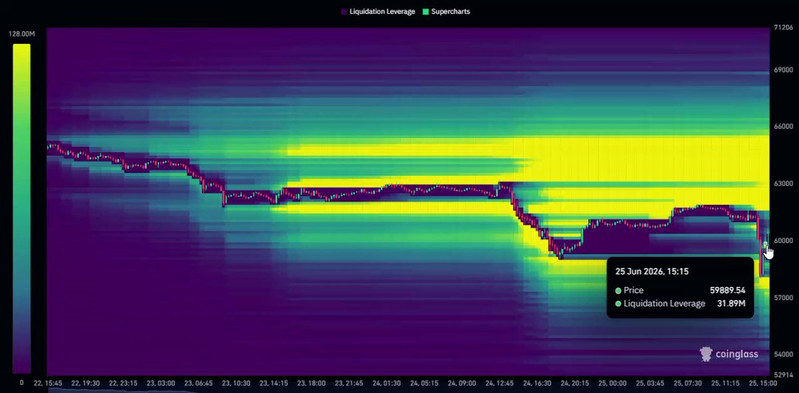Viewport: 799px width, 393px height.
Task: Click the color scale gradient bar
Action: 21,208
